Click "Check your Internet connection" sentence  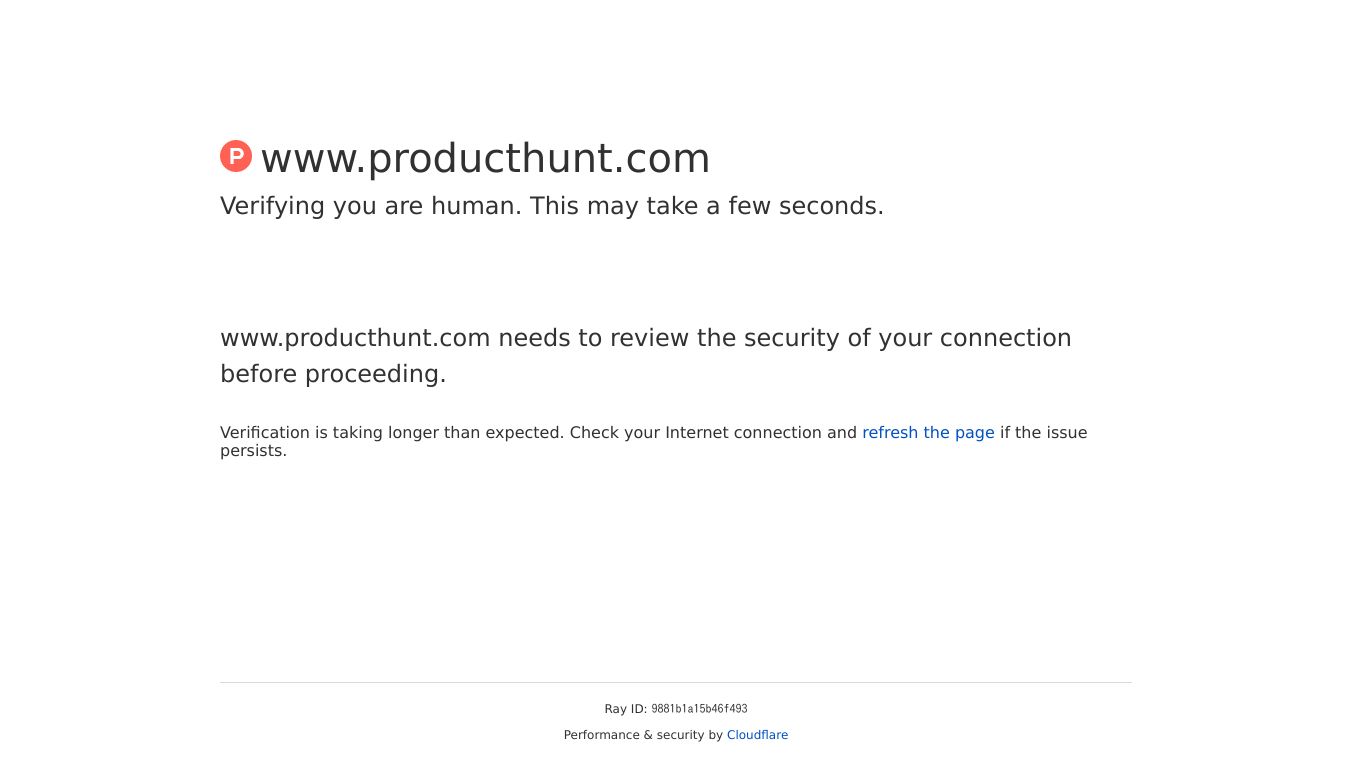[x=713, y=433]
